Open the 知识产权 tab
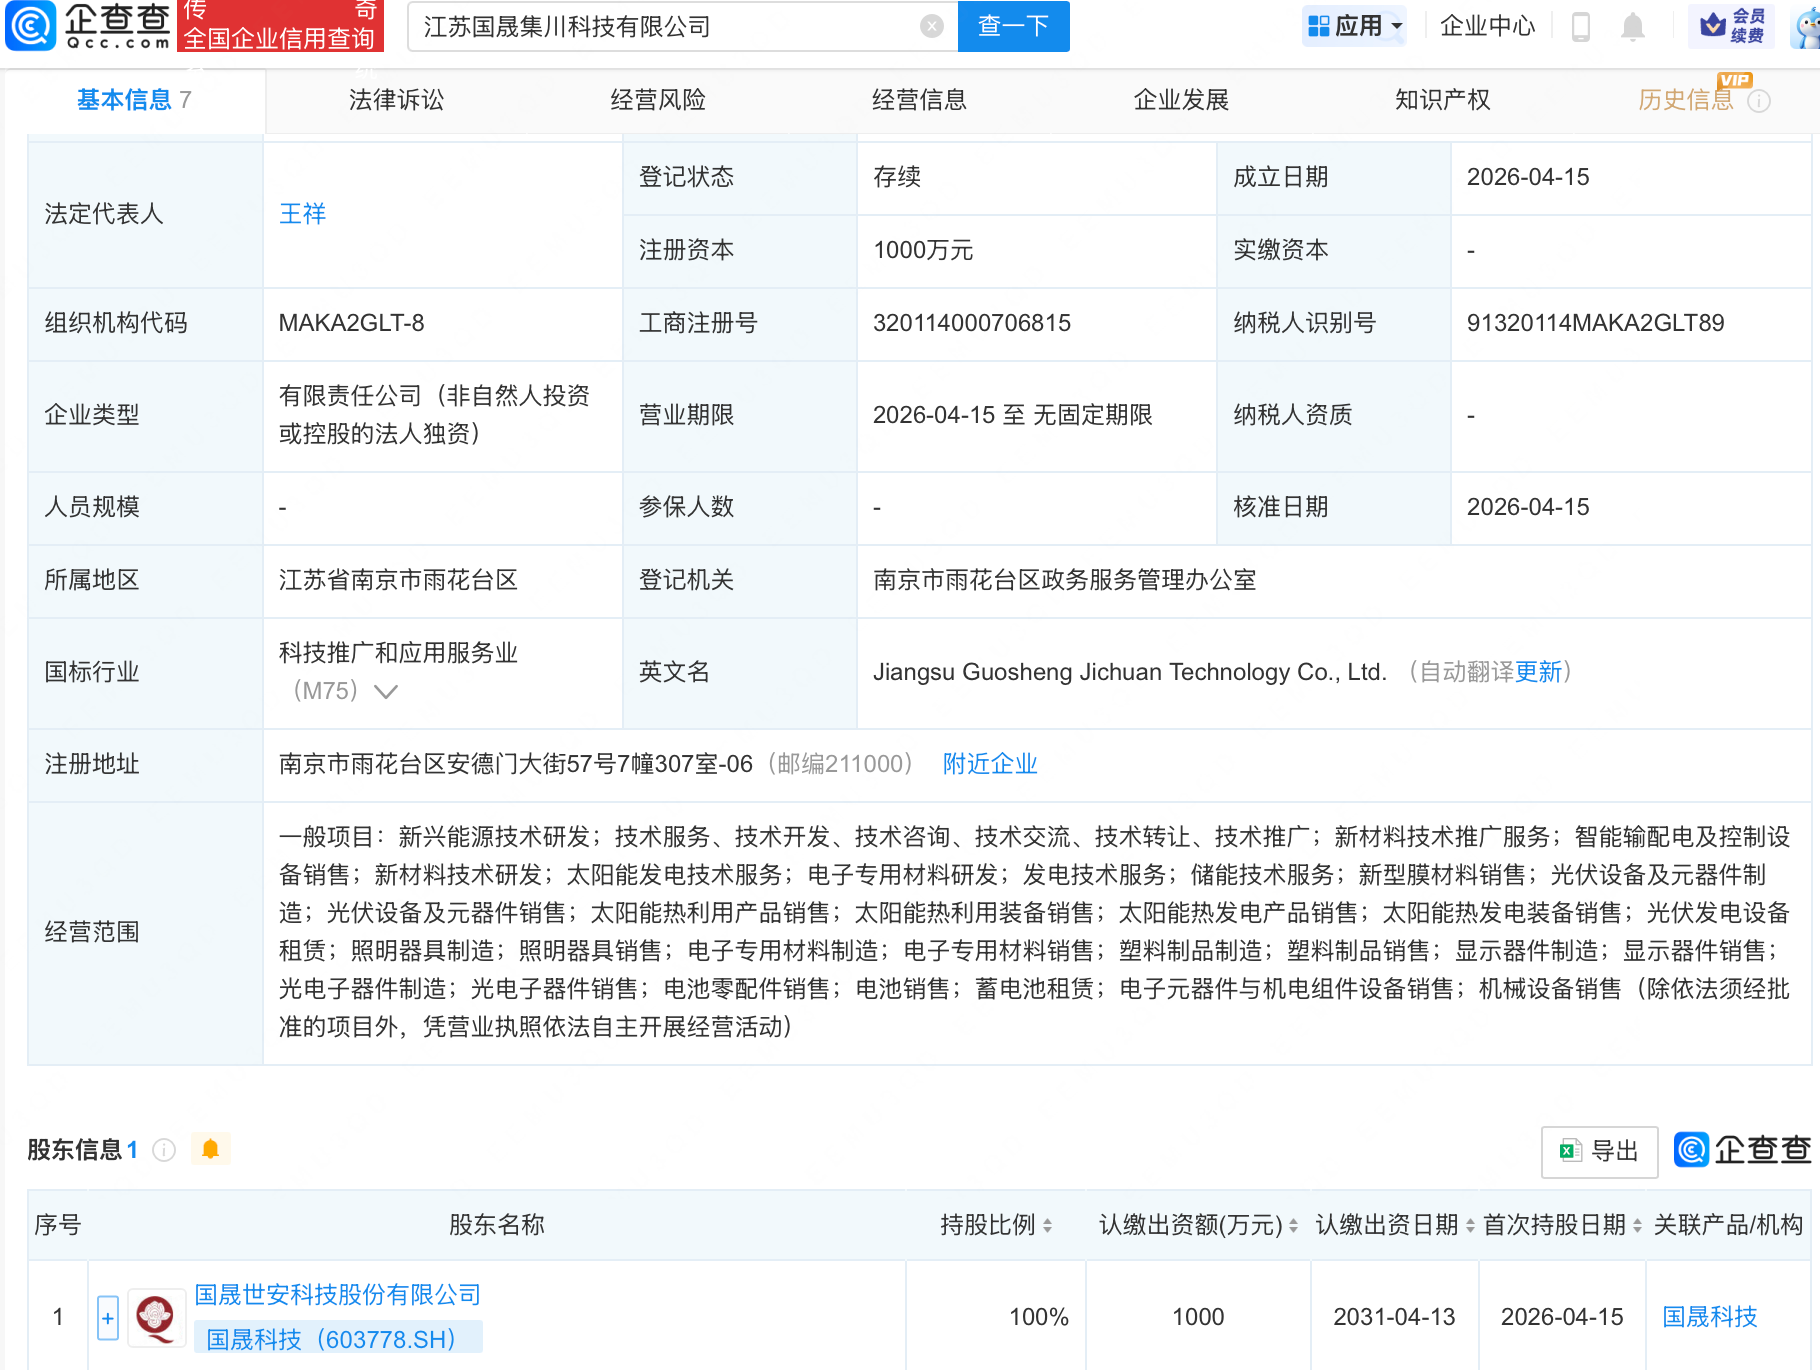 point(1441,99)
